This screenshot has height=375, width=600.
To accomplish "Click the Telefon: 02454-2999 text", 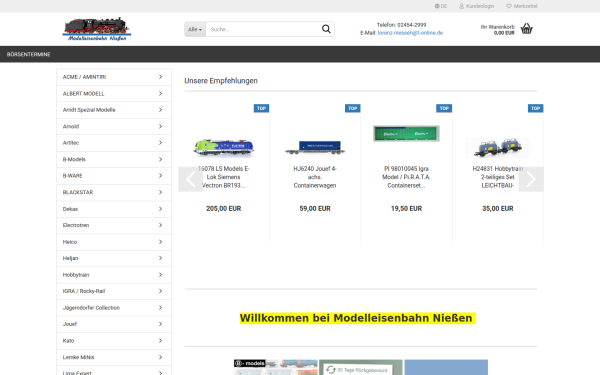I will click(x=401, y=25).
